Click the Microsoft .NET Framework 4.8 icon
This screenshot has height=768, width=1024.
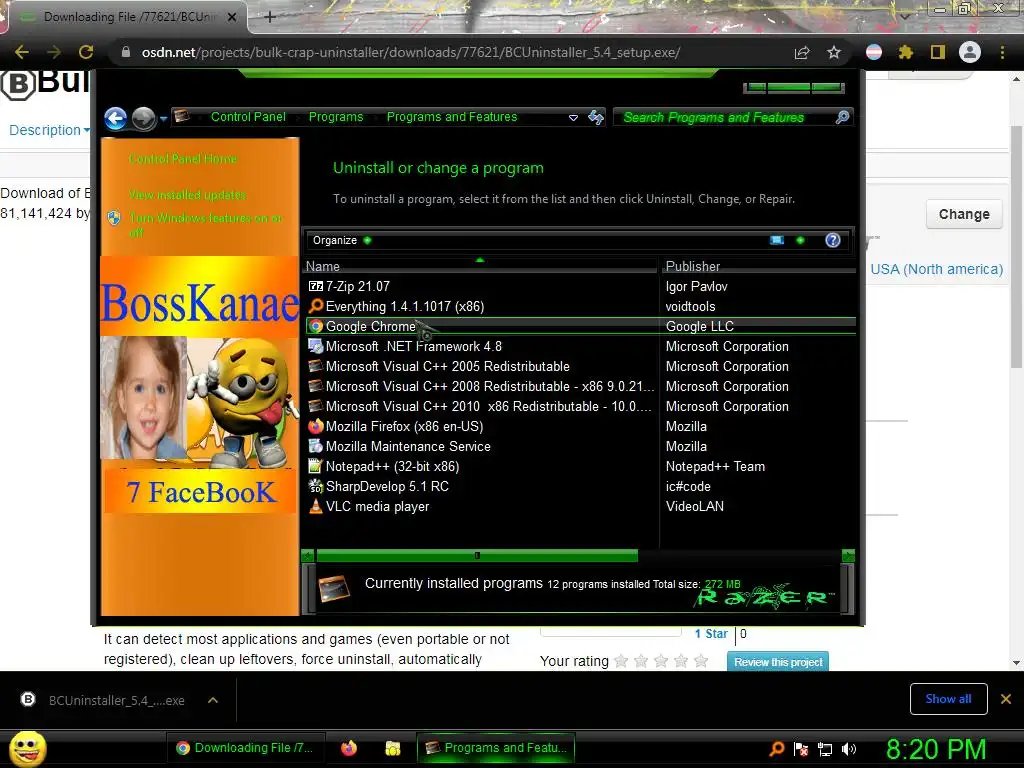[315, 346]
